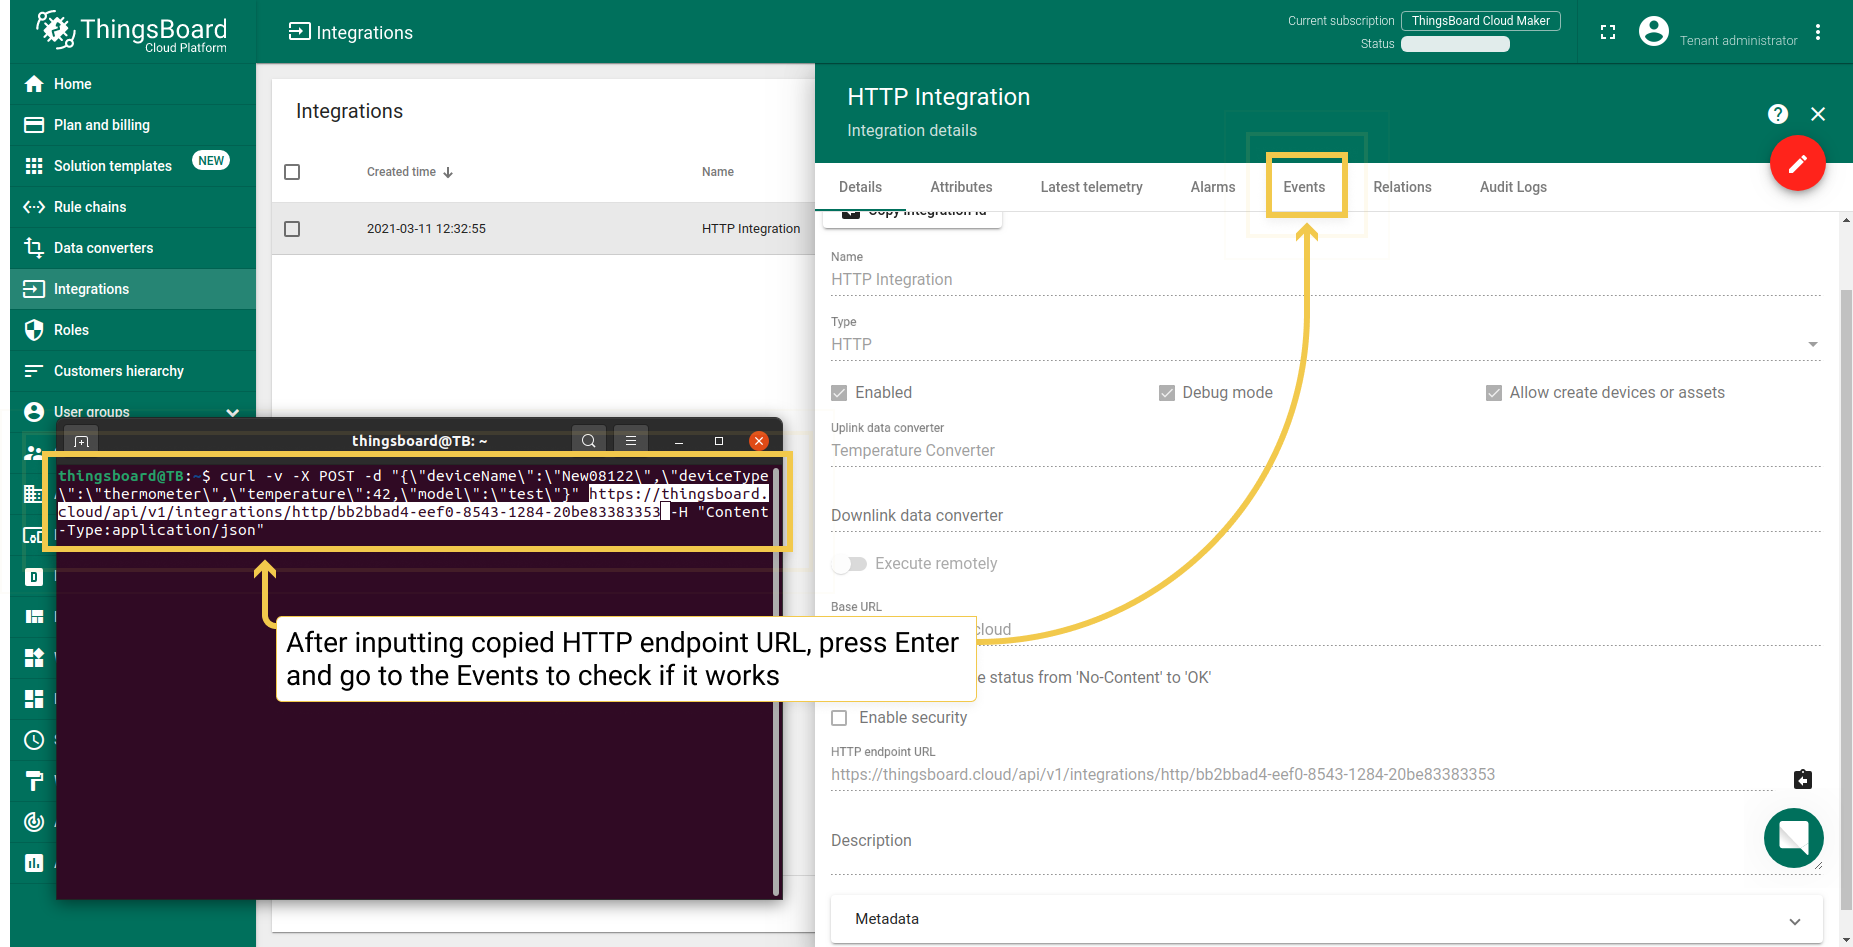Viewport: 1853px width, 947px height.
Task: Open the Audit Logs tab
Action: [1513, 187]
